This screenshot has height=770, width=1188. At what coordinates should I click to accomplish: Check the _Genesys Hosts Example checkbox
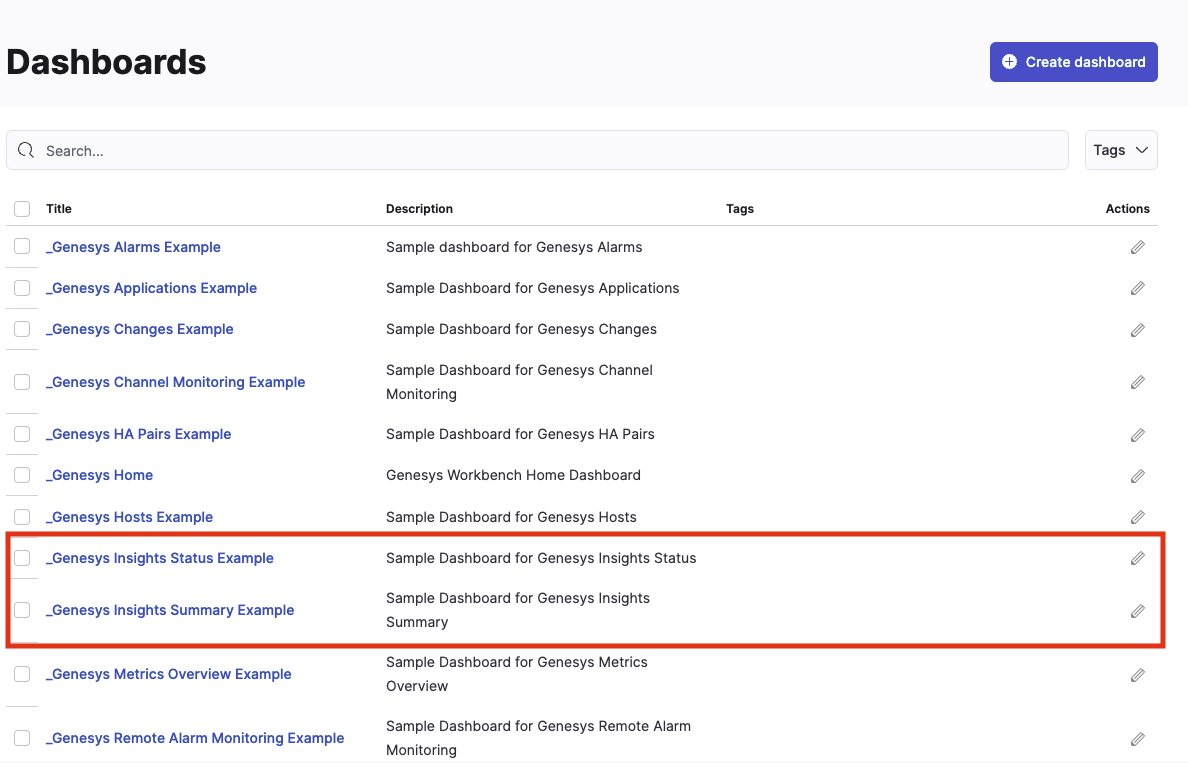point(22,517)
